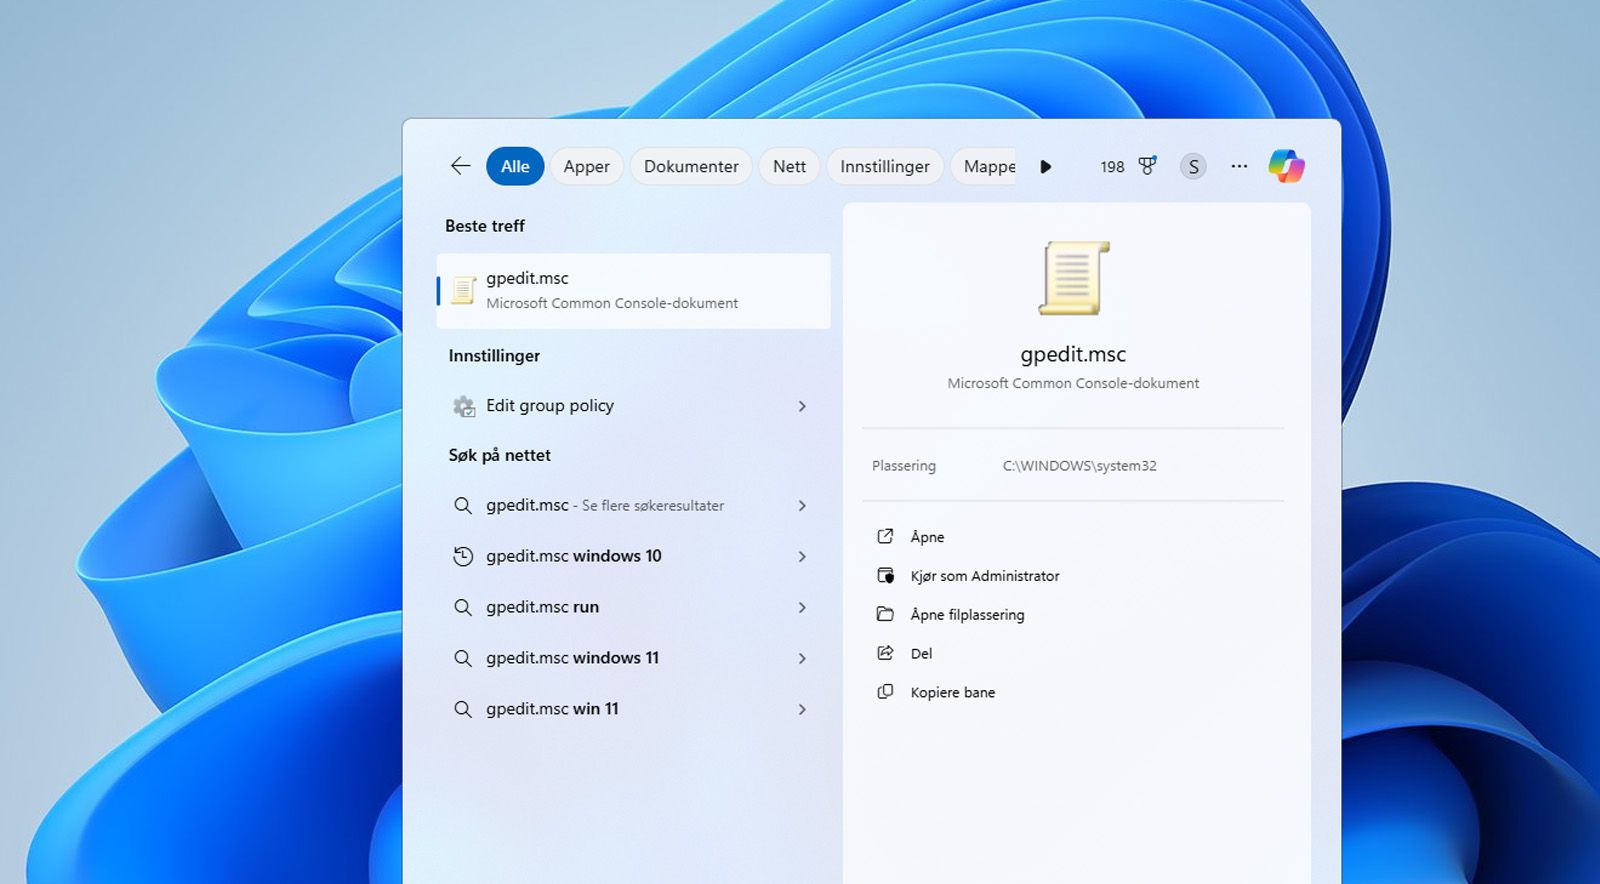Choose Kjør som Administrator
Screen dimensions: 1600x884
pos(985,576)
